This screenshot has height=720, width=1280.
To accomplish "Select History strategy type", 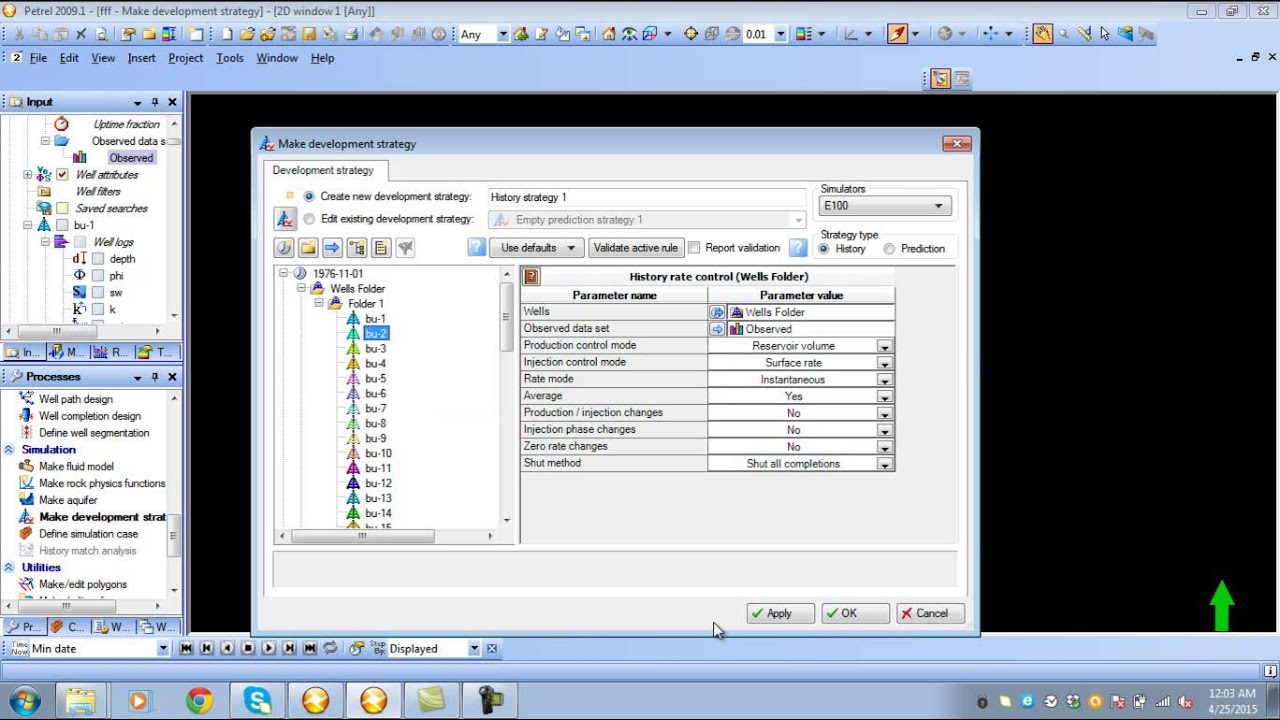I will point(825,249).
